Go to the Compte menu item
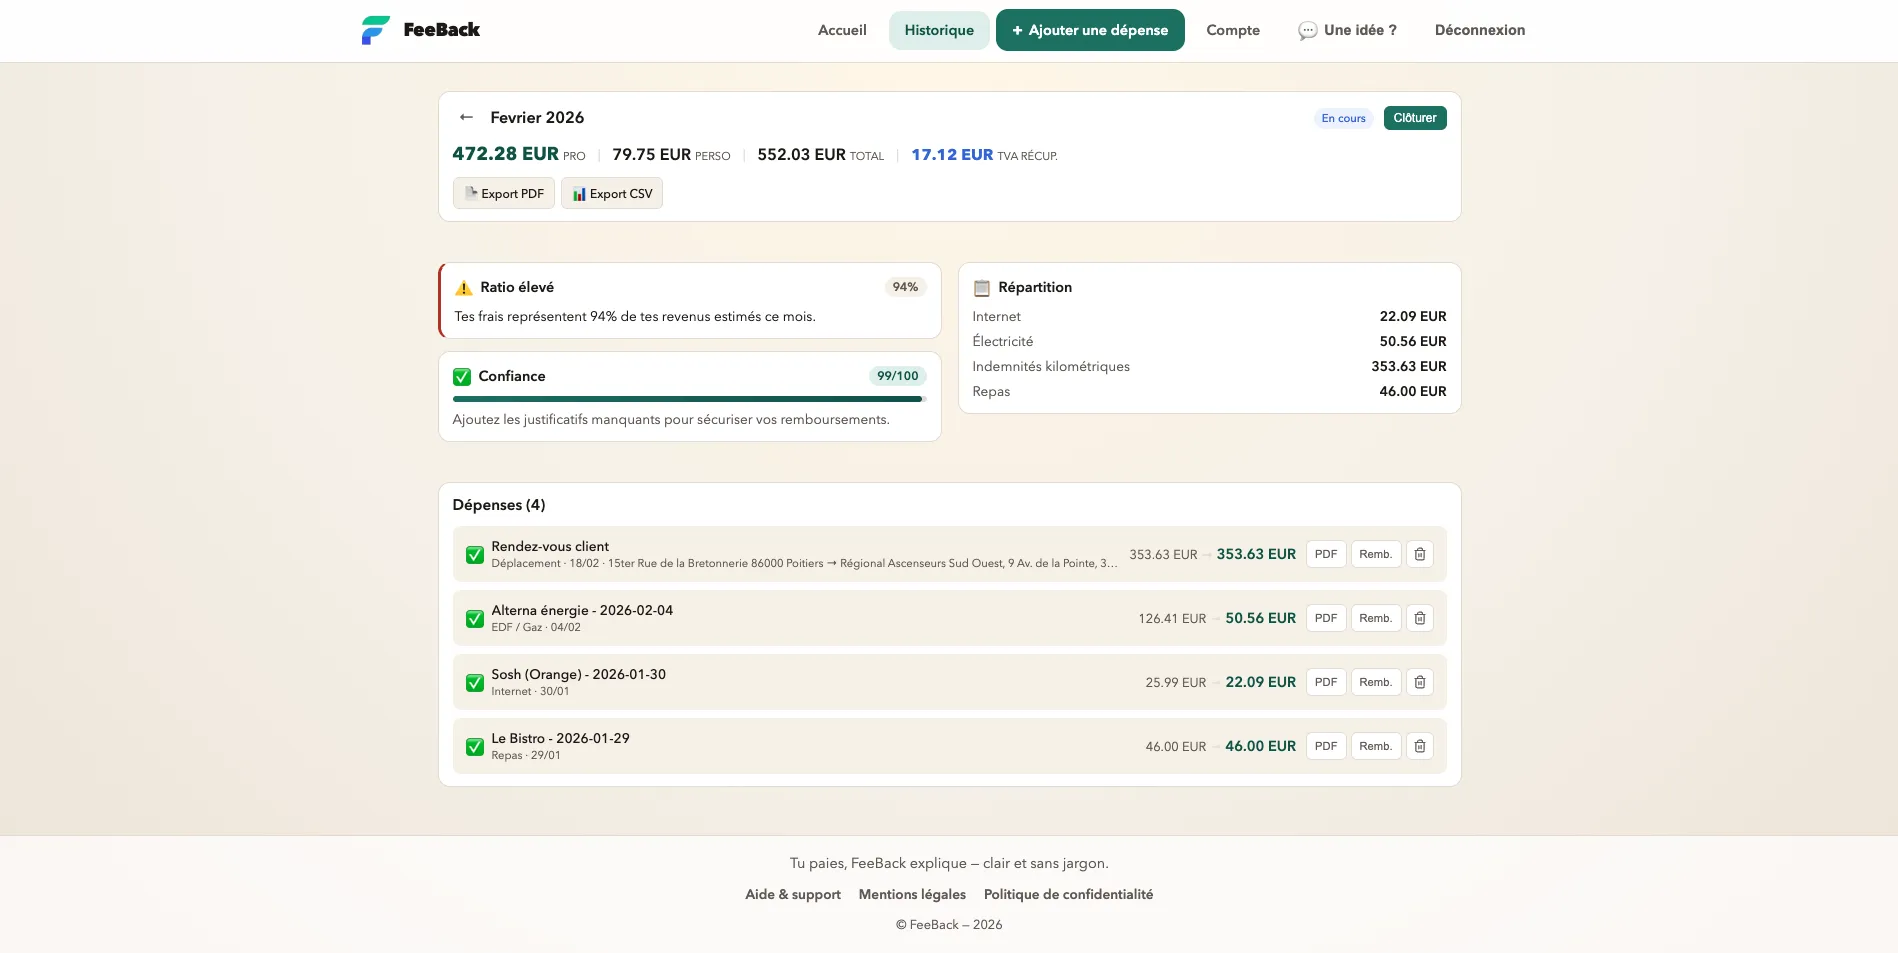This screenshot has height=953, width=1898. pos(1232,30)
